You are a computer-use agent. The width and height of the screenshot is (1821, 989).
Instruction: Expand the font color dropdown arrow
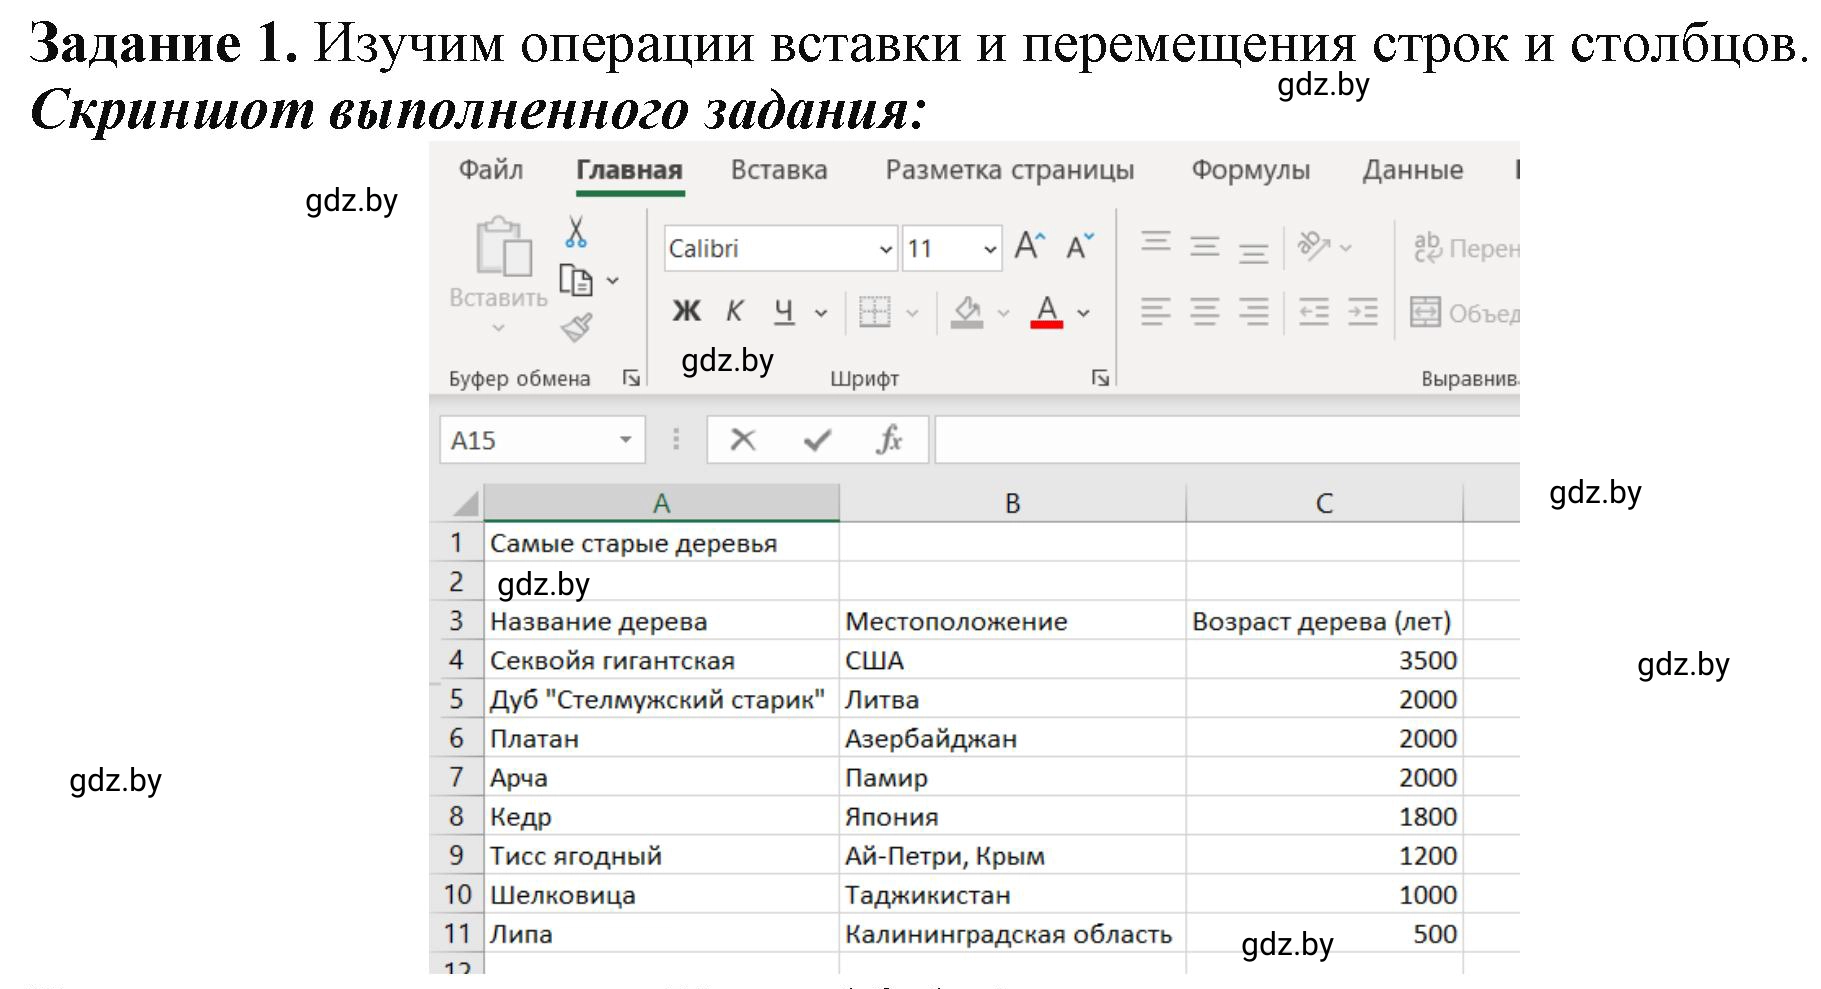click(x=1083, y=313)
